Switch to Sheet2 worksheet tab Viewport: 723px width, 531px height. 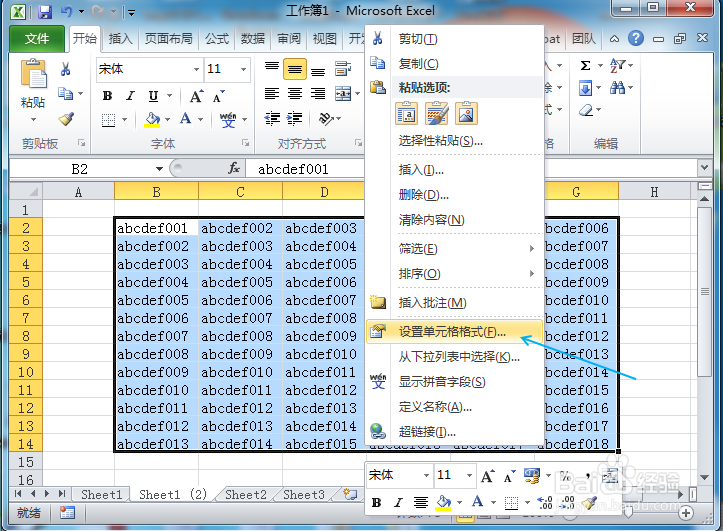[x=246, y=495]
